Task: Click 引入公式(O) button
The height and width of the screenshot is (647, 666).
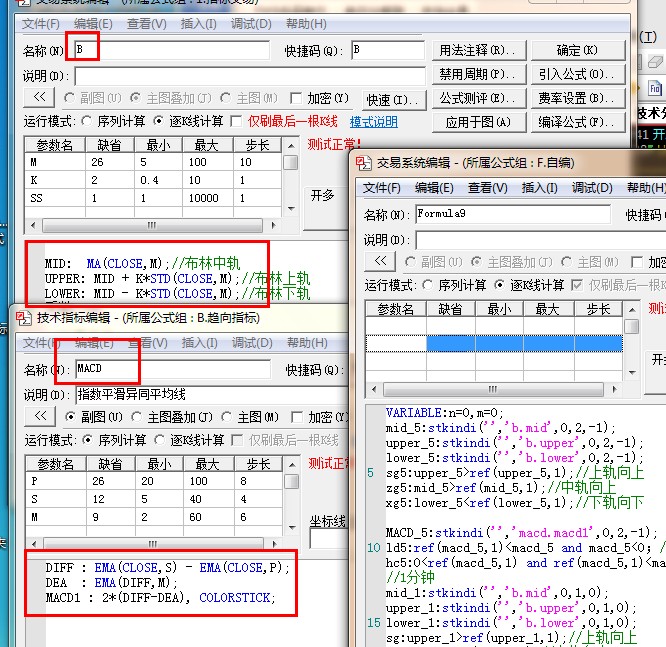Action: [x=578, y=74]
